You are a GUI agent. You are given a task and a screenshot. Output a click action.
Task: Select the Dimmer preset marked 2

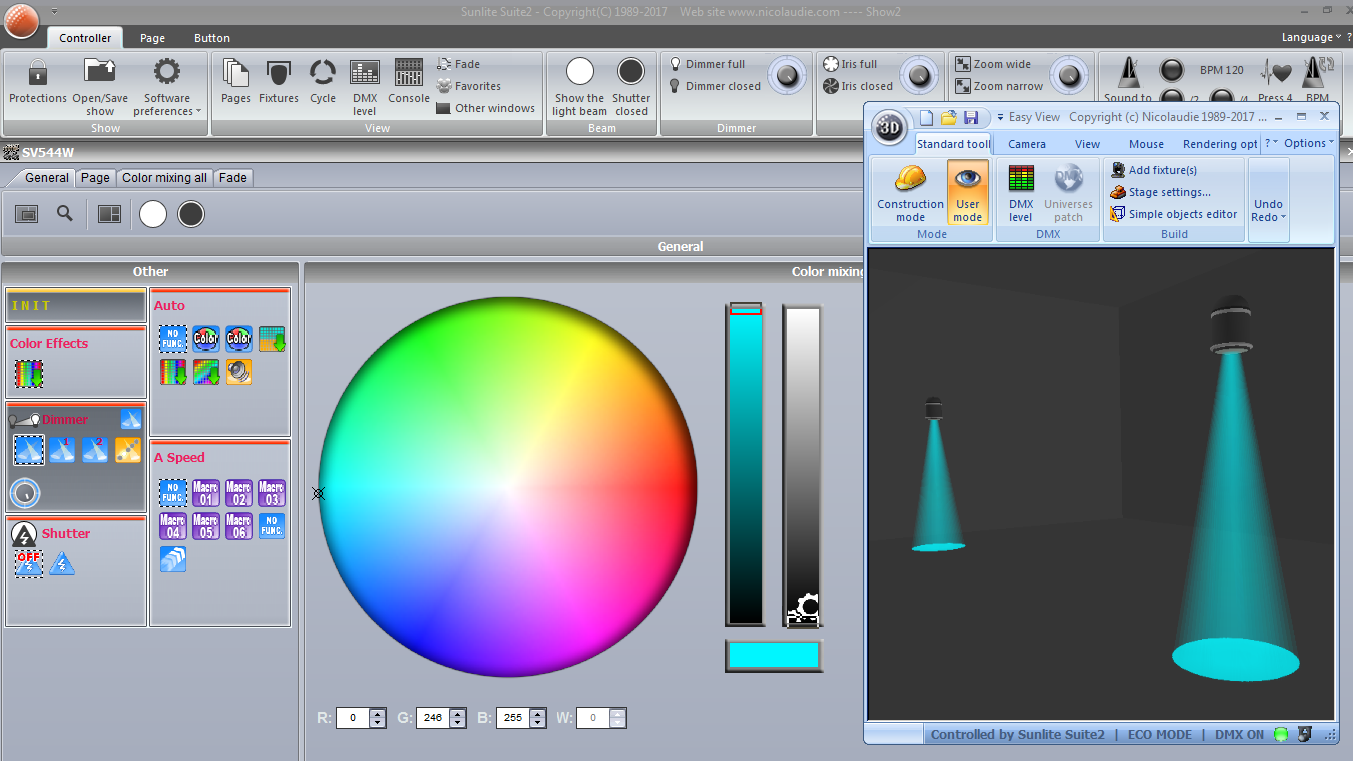coord(95,450)
